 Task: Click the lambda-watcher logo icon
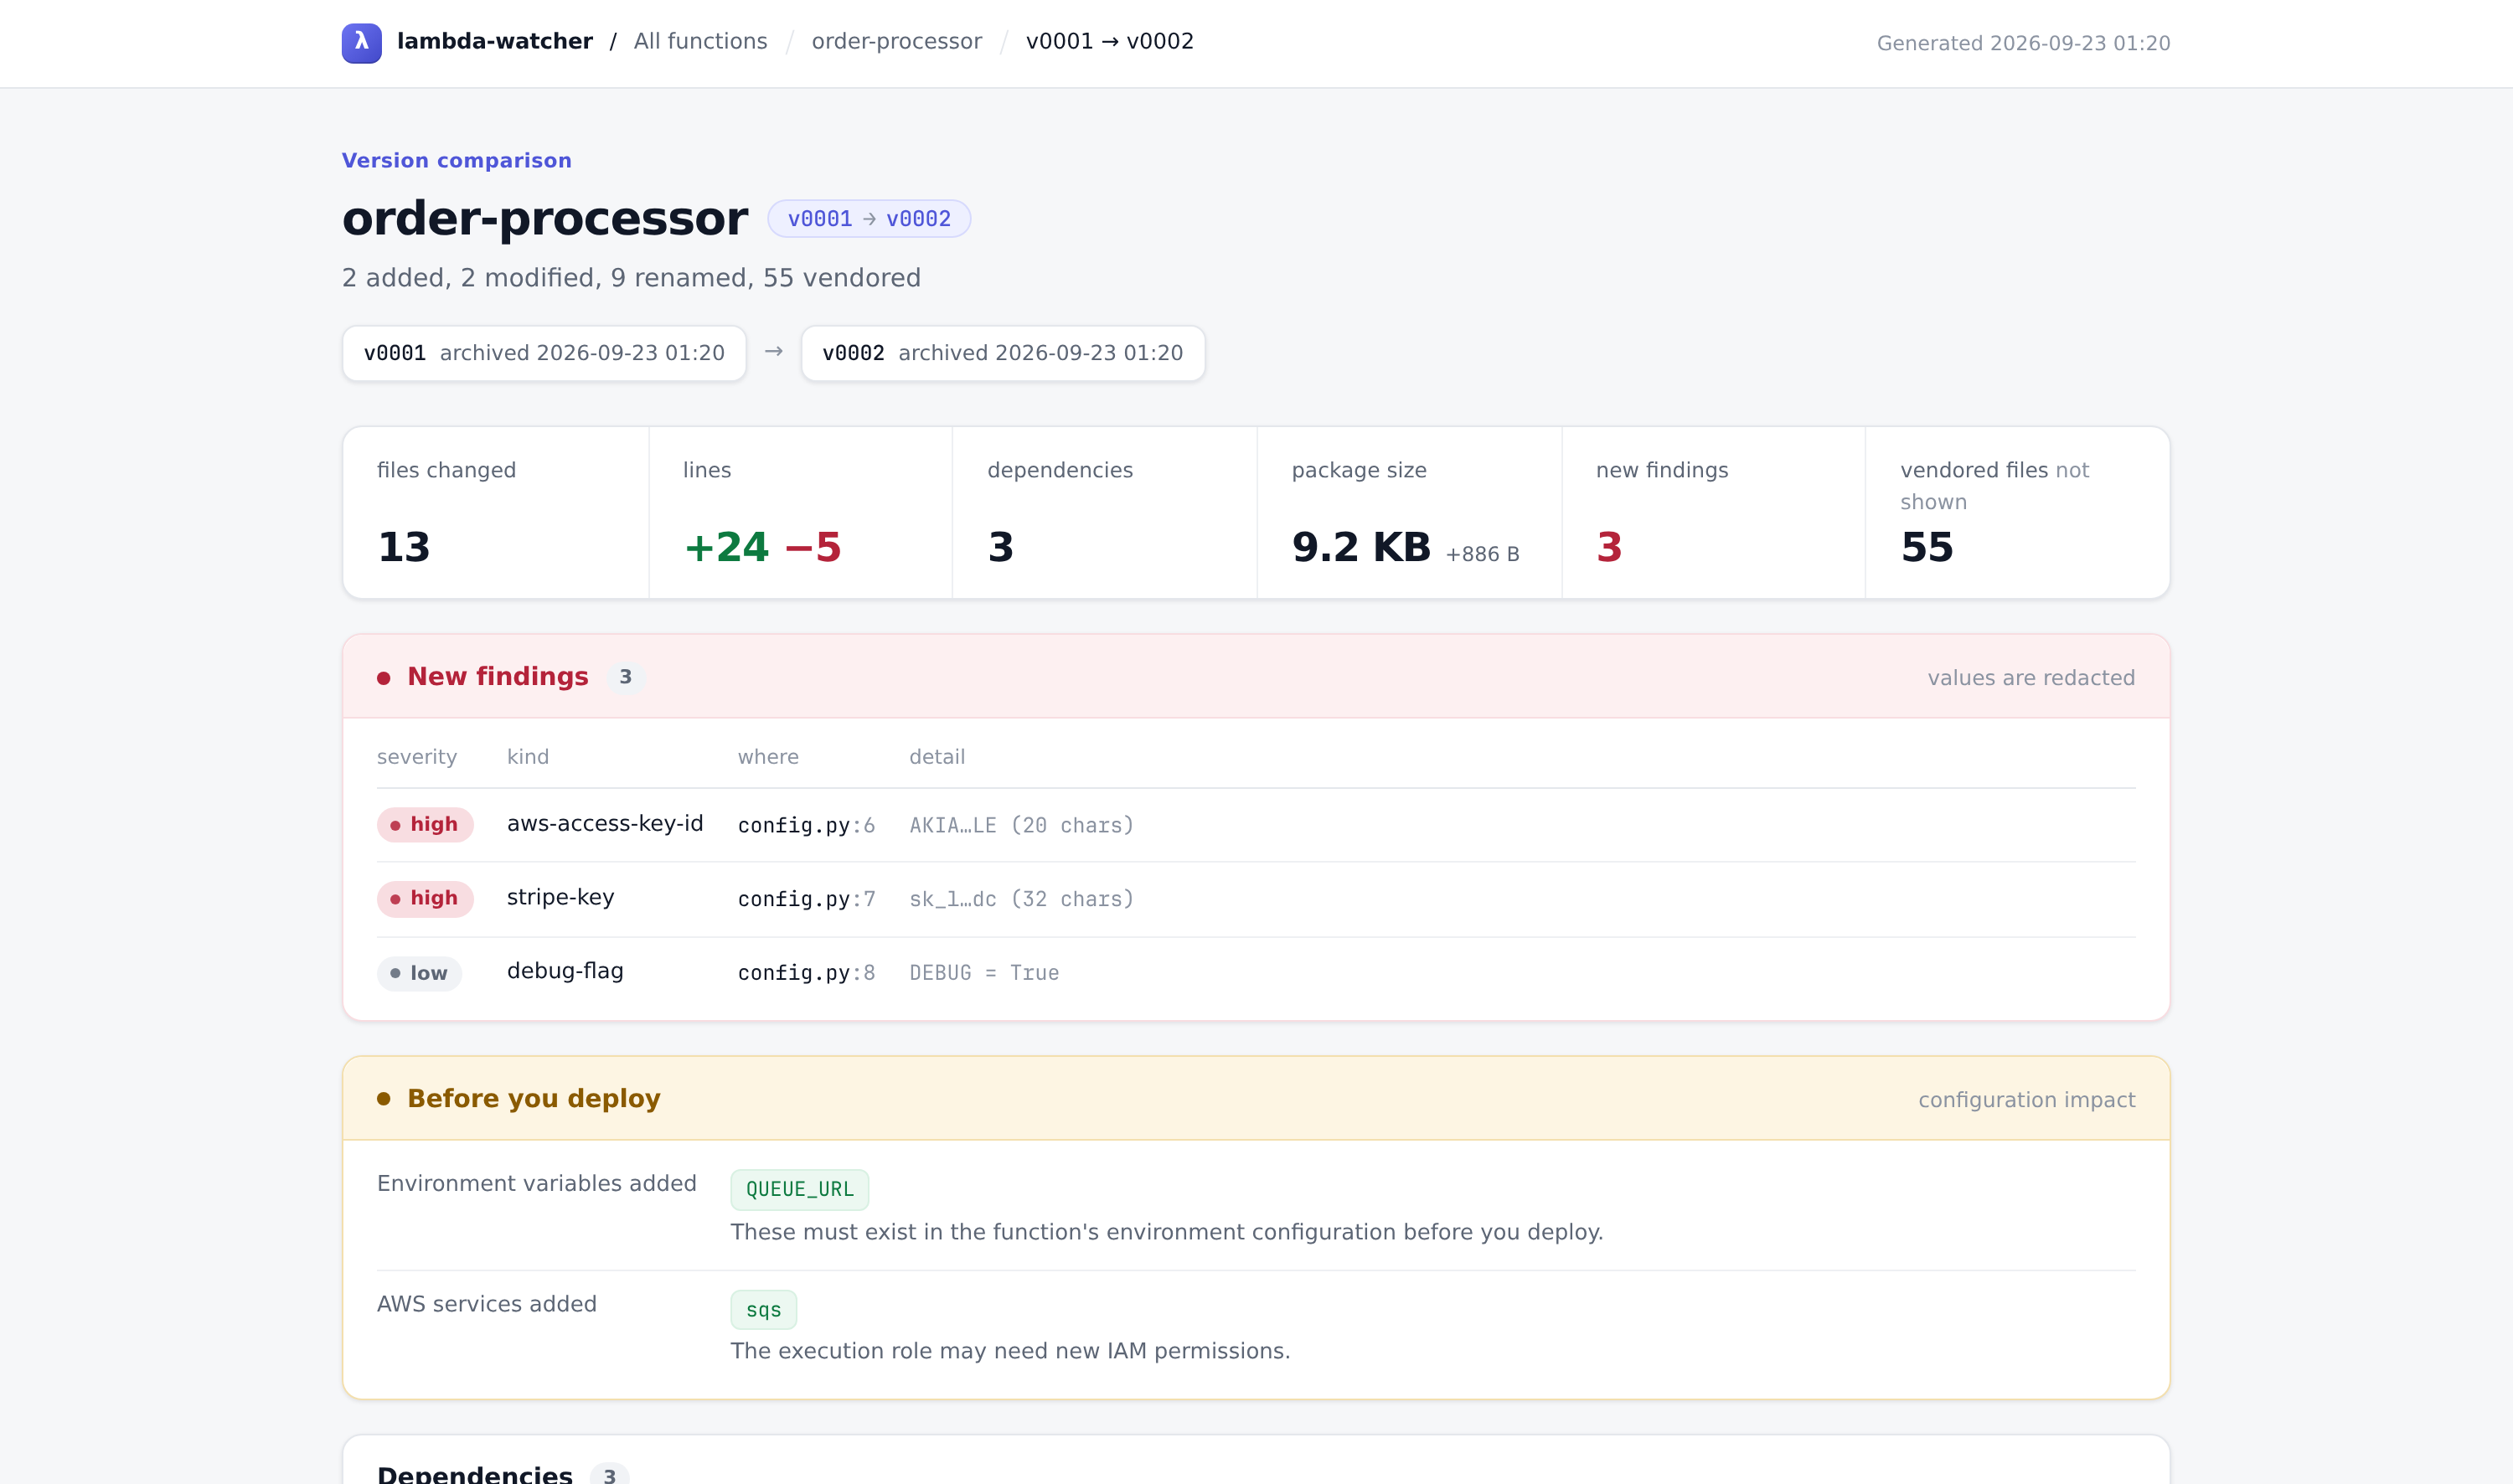tap(361, 43)
